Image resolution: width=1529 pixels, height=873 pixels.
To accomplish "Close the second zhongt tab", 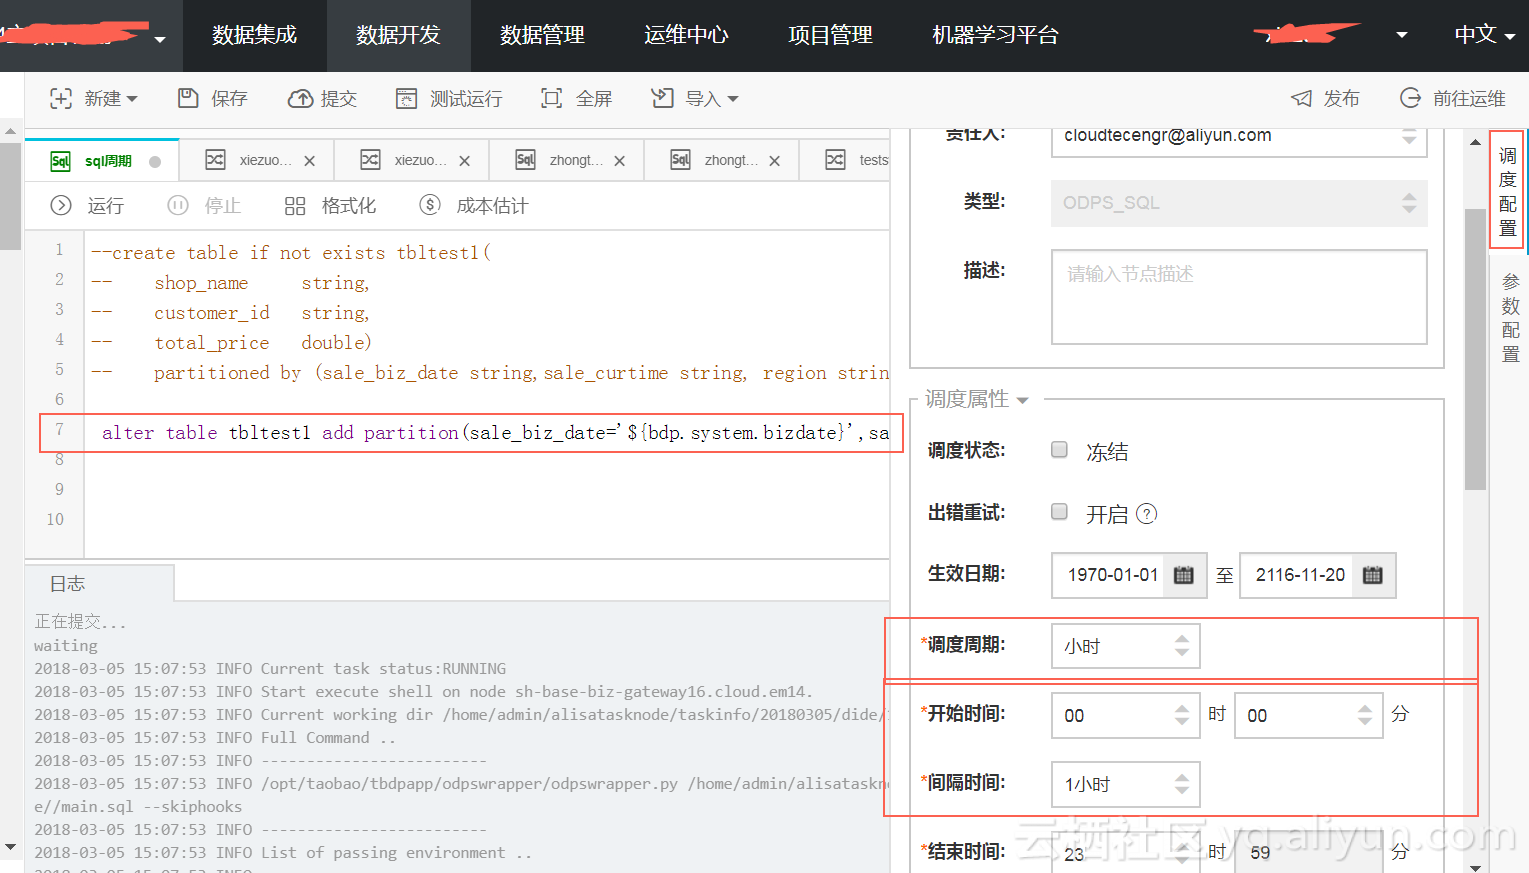I will [x=774, y=161].
